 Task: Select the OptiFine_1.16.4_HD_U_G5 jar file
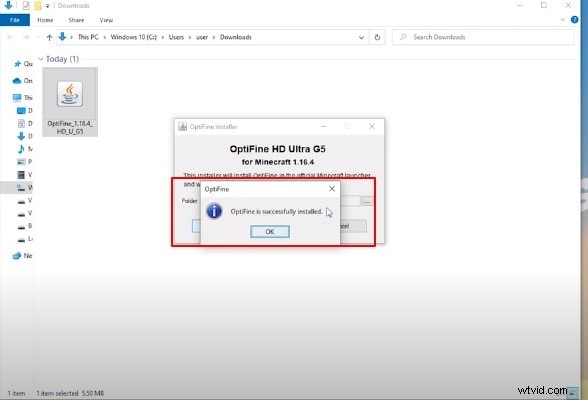click(70, 102)
